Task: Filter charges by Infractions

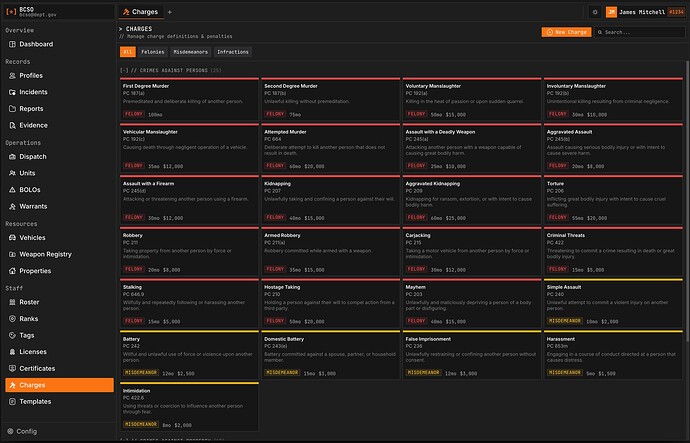Action: click(x=233, y=52)
